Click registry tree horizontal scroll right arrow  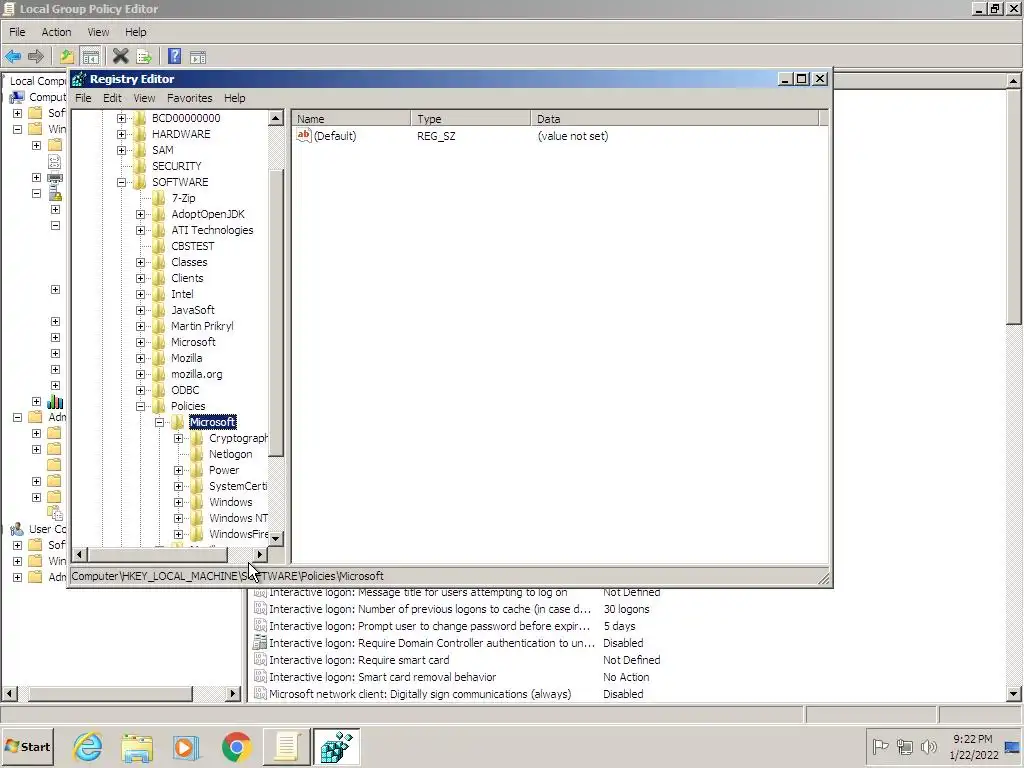(260, 554)
